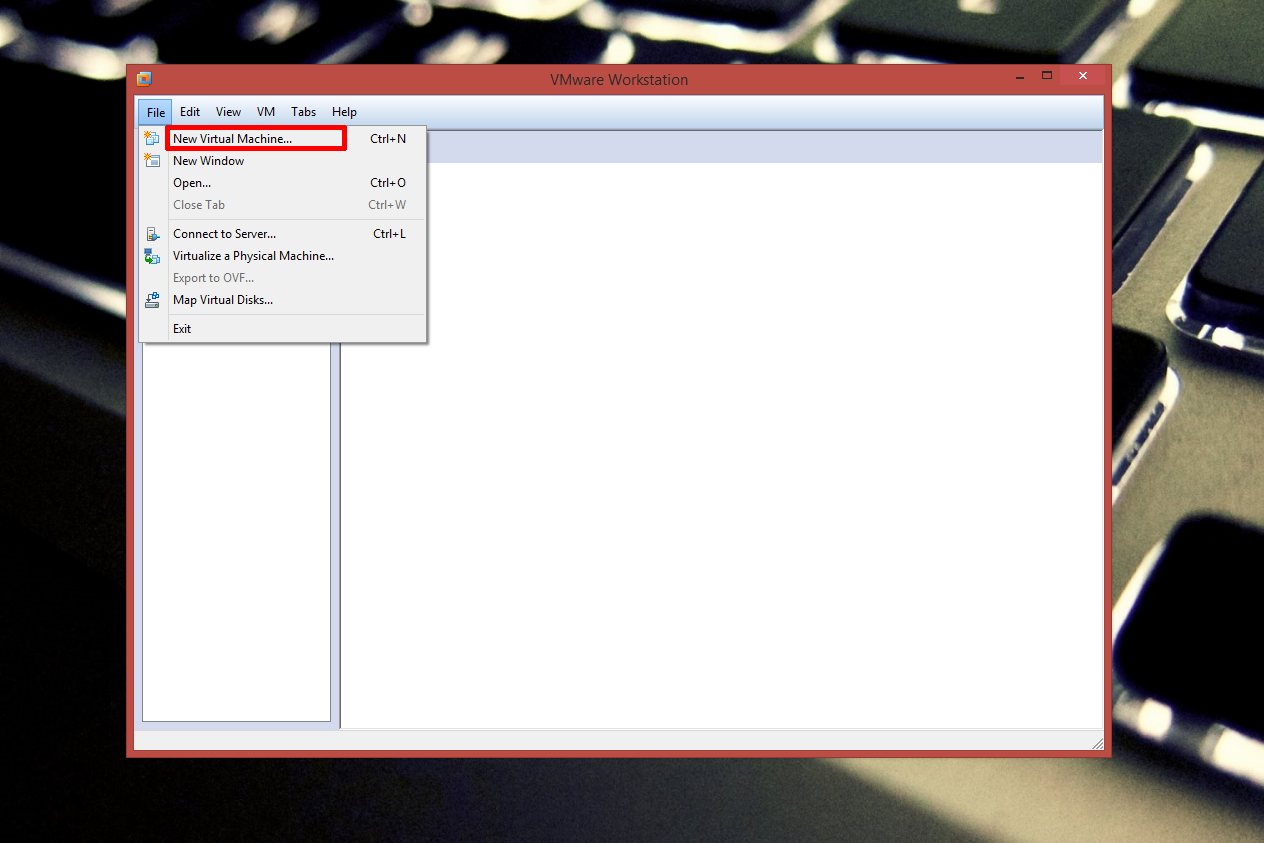Click the window resize grip corner
Viewport: 1264px width, 843px height.
tap(1097, 743)
